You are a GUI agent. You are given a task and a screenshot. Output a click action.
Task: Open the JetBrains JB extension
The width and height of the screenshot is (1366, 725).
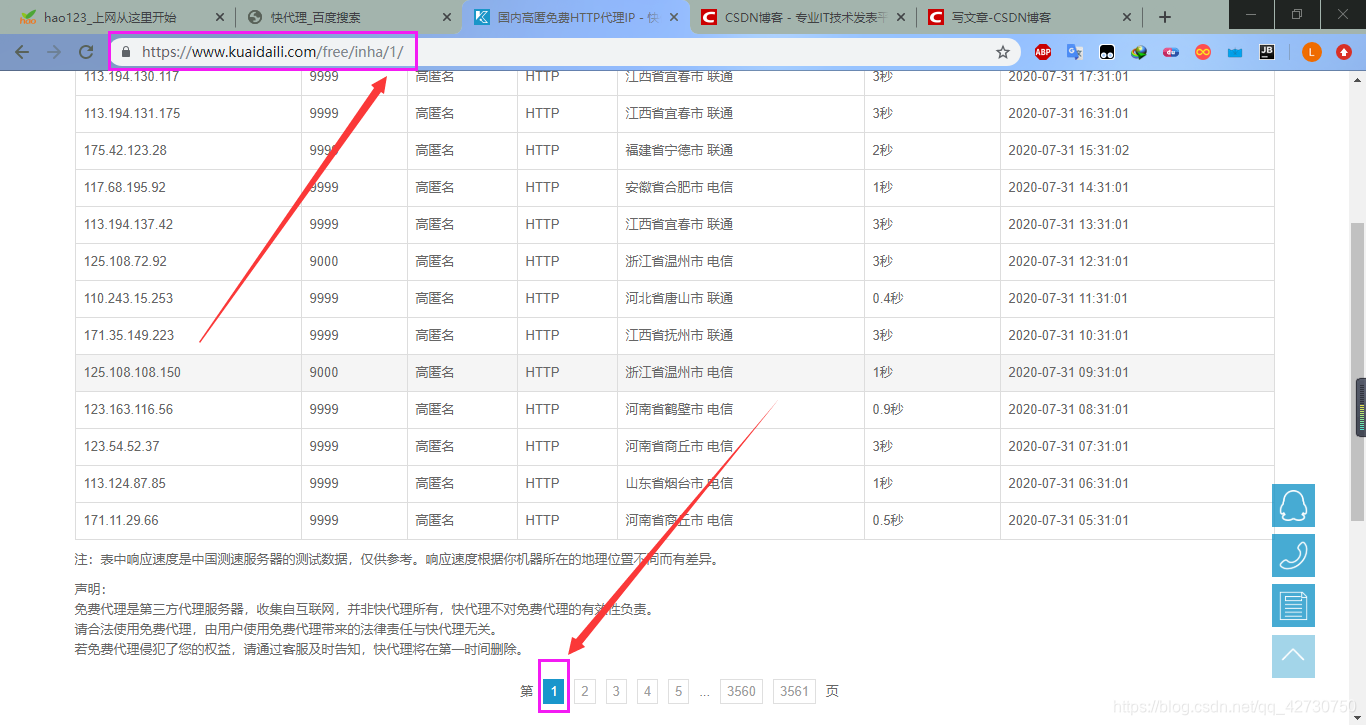pyautogui.click(x=1267, y=52)
